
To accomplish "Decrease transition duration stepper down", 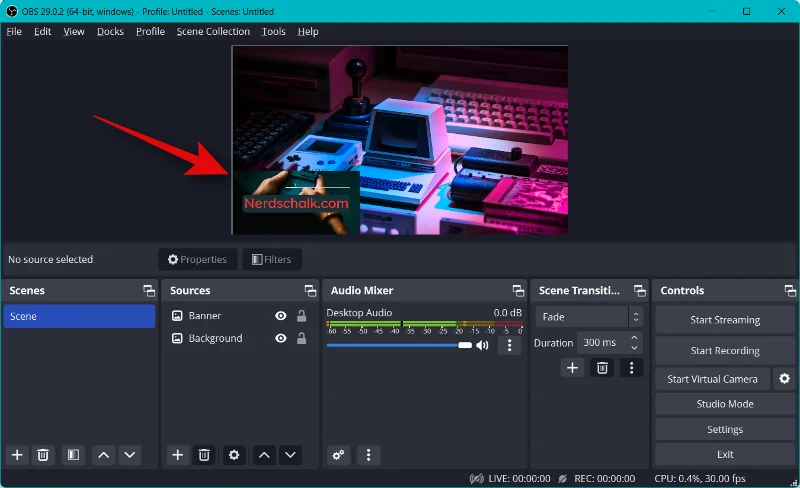I will [x=634, y=348].
